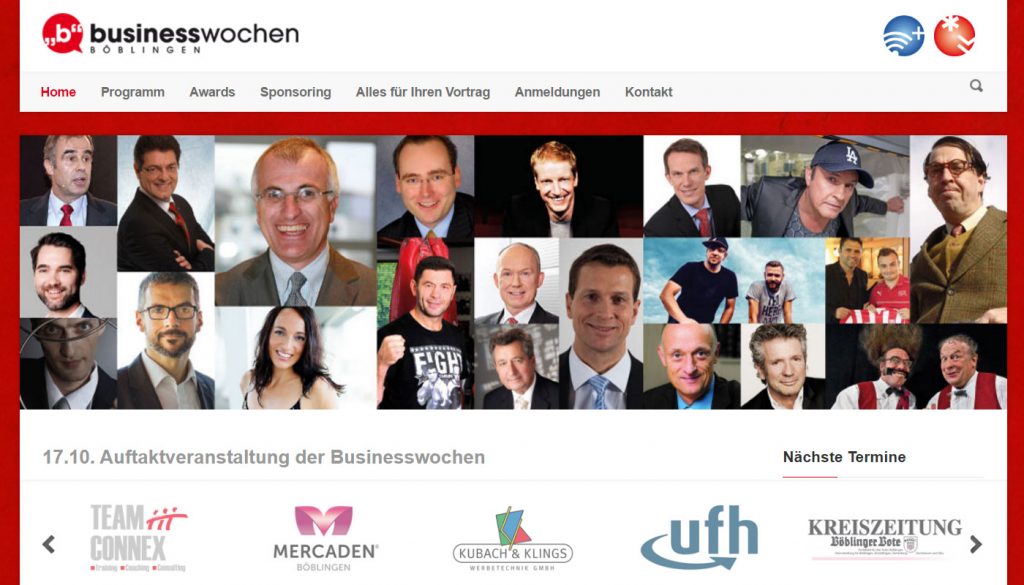Click the red round star icon
Viewport: 1024px width, 585px height.
tap(954, 36)
